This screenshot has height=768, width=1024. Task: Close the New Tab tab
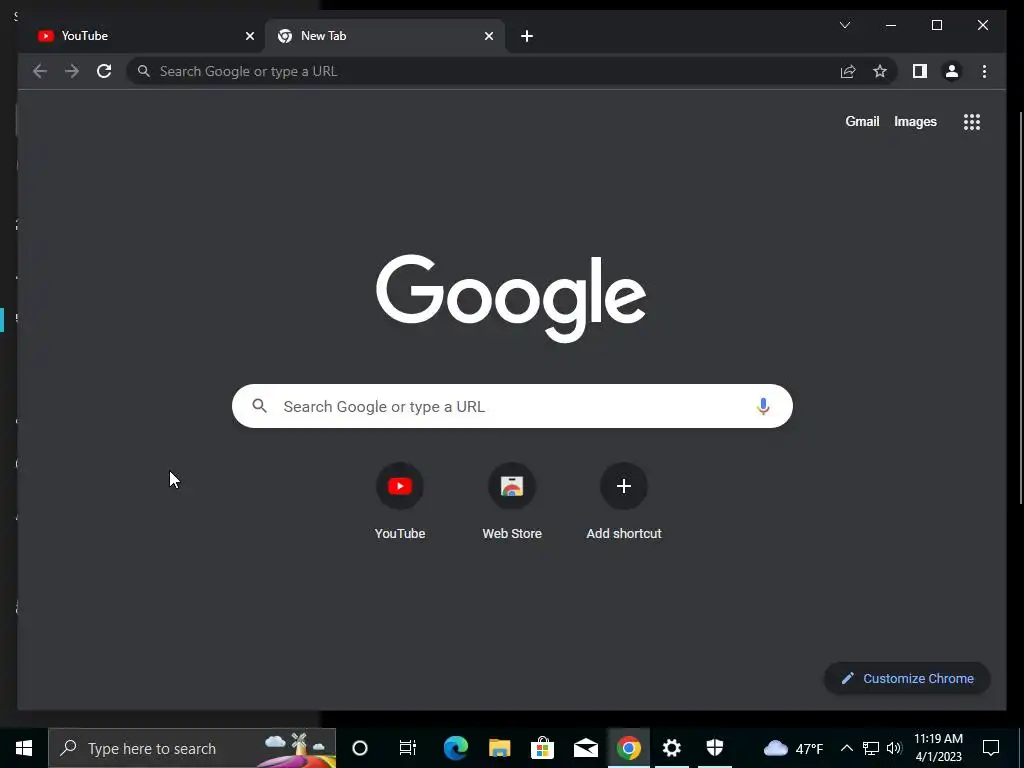tap(488, 36)
